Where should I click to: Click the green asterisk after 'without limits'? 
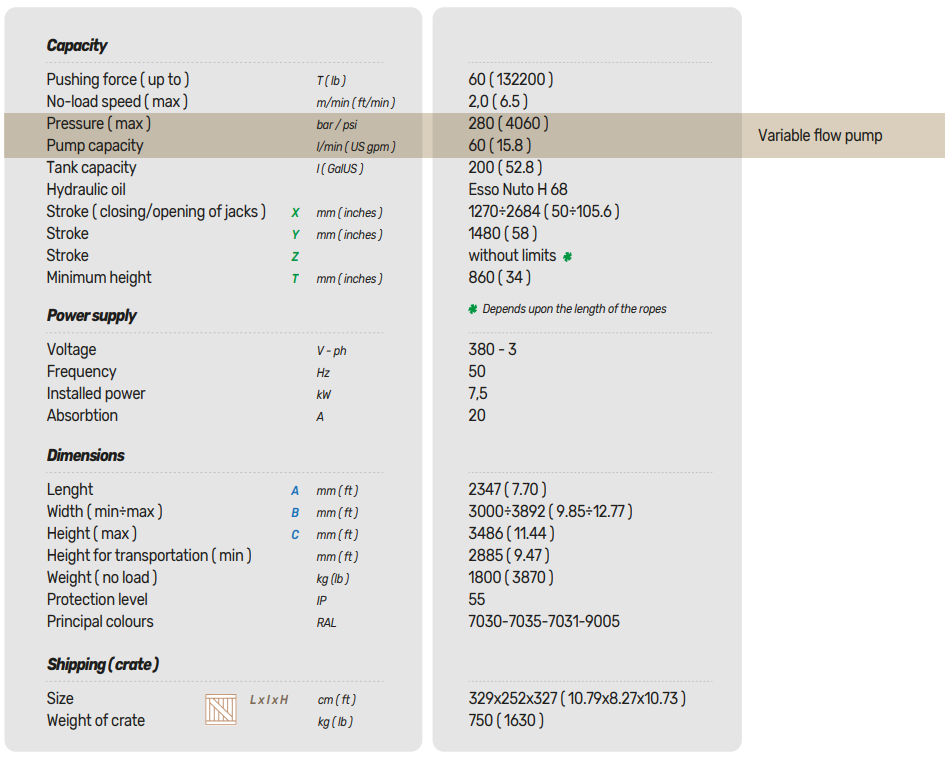[567, 256]
